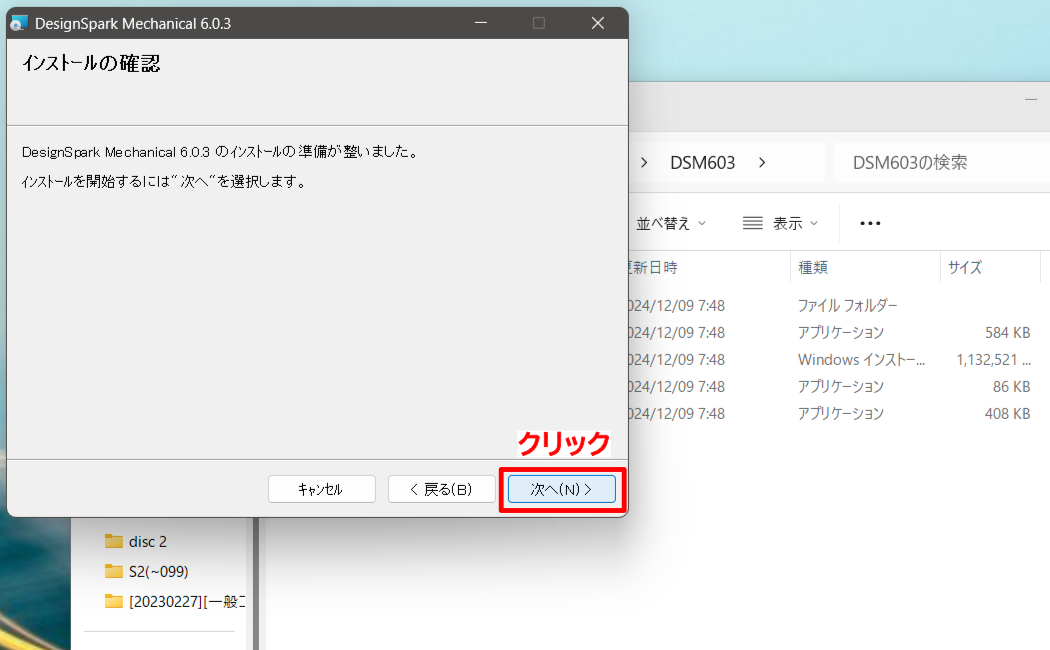Select the 584 KB アプリケーション file row

pos(834,333)
